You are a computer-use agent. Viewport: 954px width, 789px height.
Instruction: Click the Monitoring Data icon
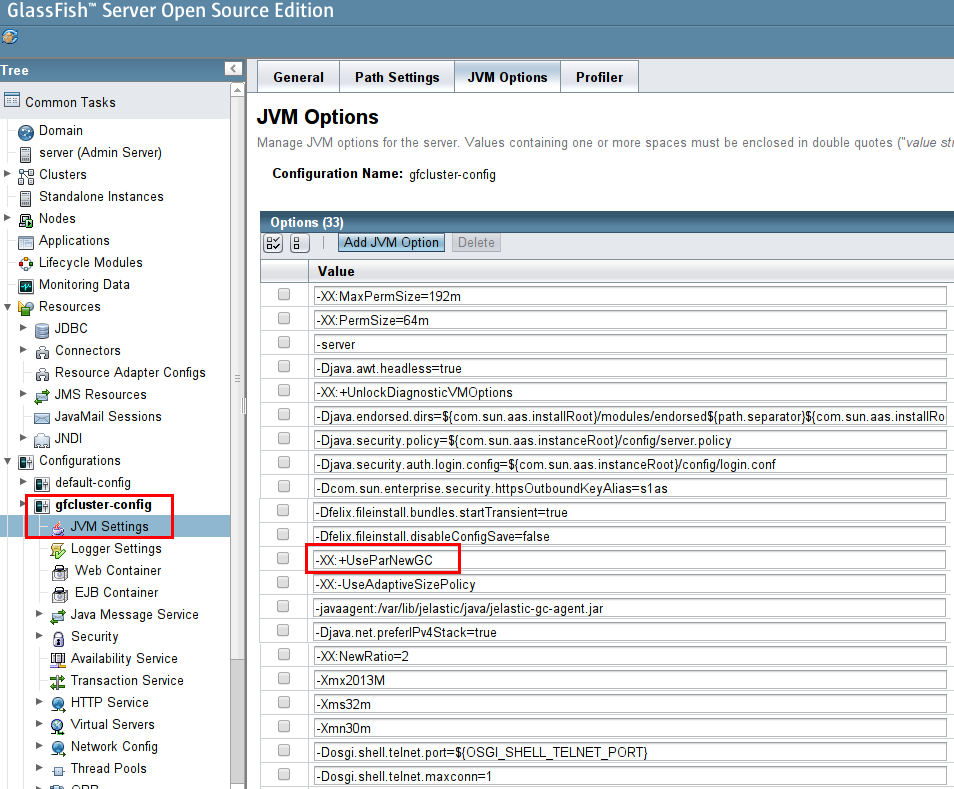[x=26, y=285]
